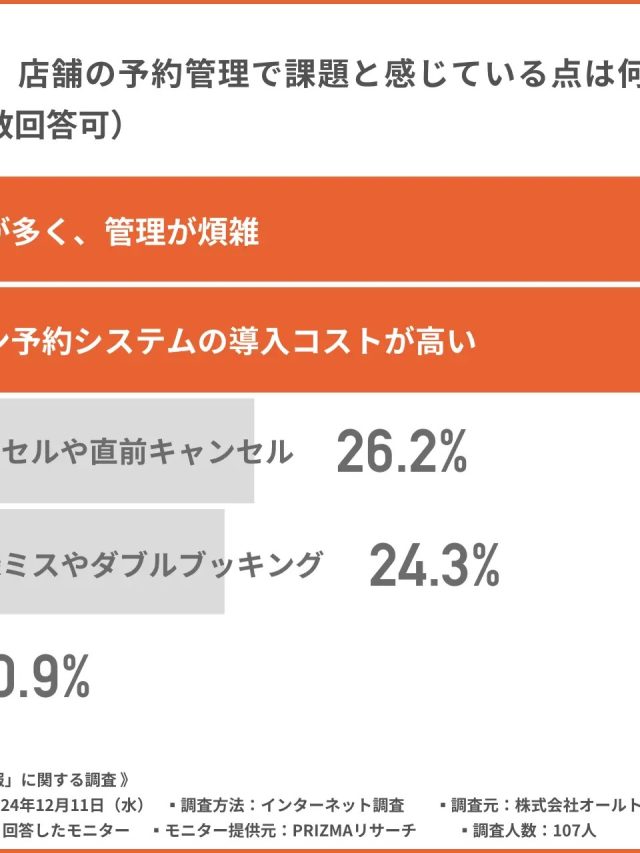Image resolution: width=640 pixels, height=853 pixels.
Task: Click the orange strip at the top edge
Action: coord(320,2)
